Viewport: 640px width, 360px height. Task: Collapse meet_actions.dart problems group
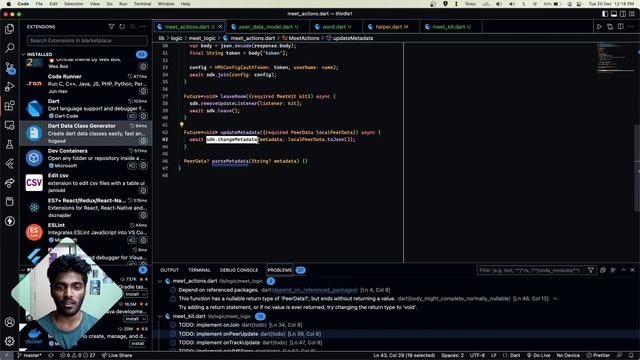[160, 281]
